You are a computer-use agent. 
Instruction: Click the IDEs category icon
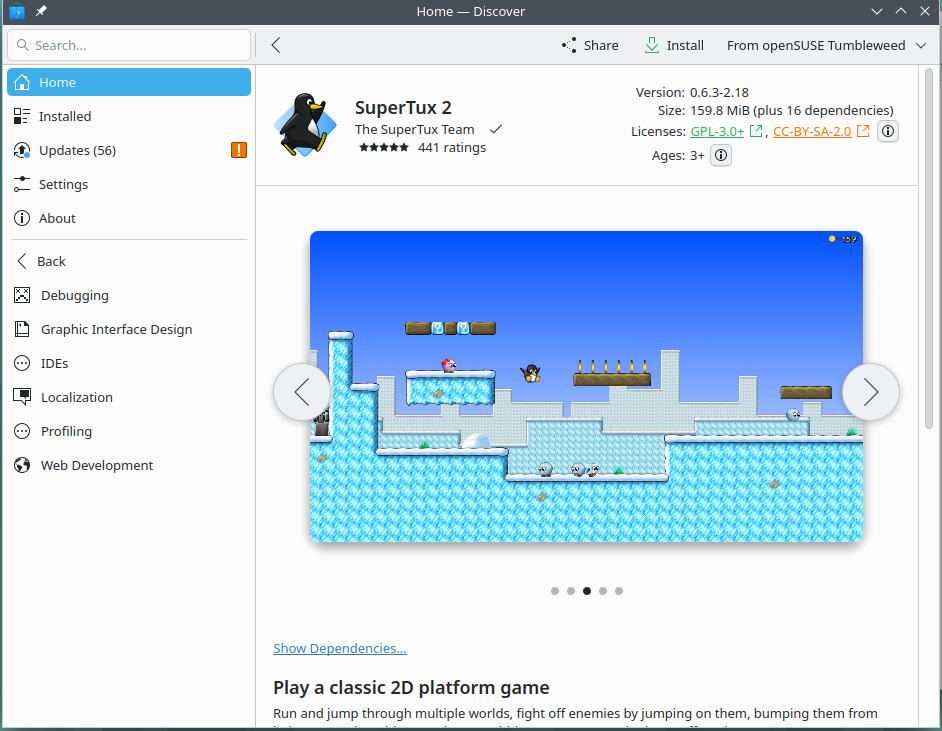22,363
